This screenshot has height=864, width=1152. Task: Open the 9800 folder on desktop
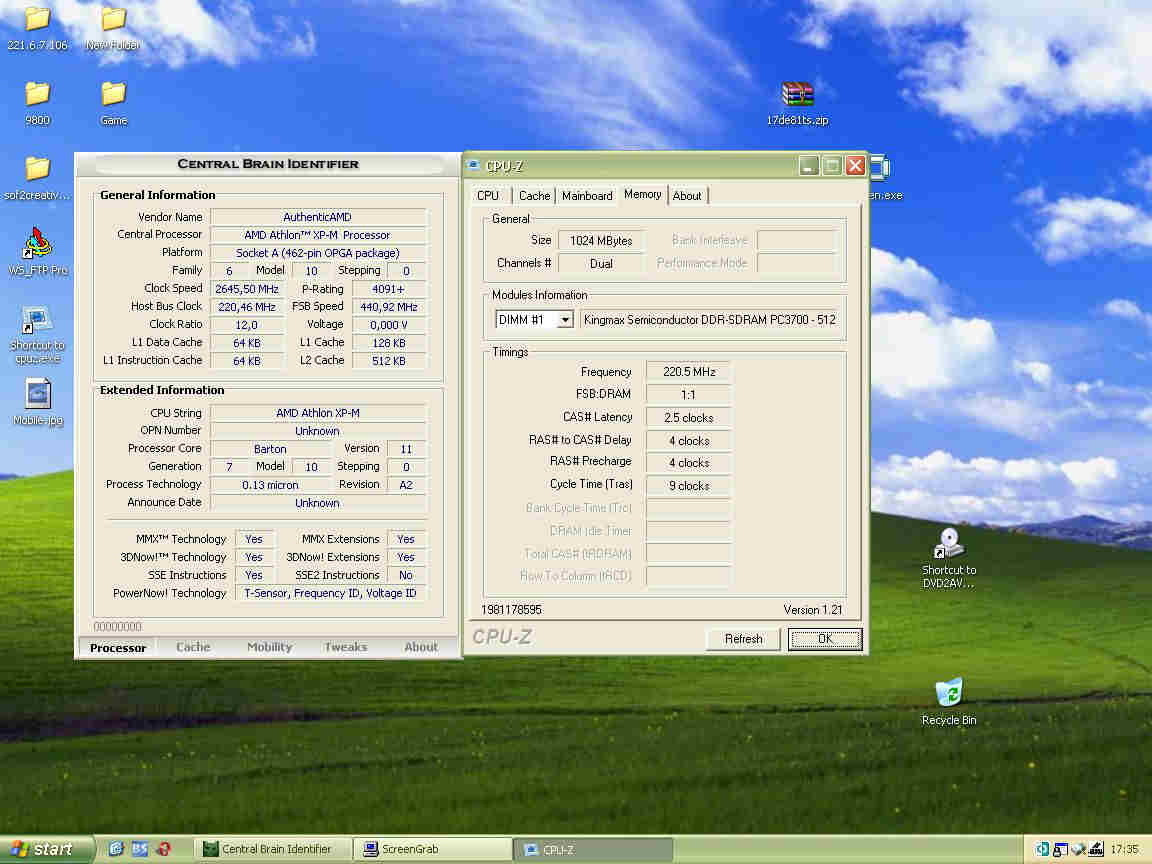(37, 95)
